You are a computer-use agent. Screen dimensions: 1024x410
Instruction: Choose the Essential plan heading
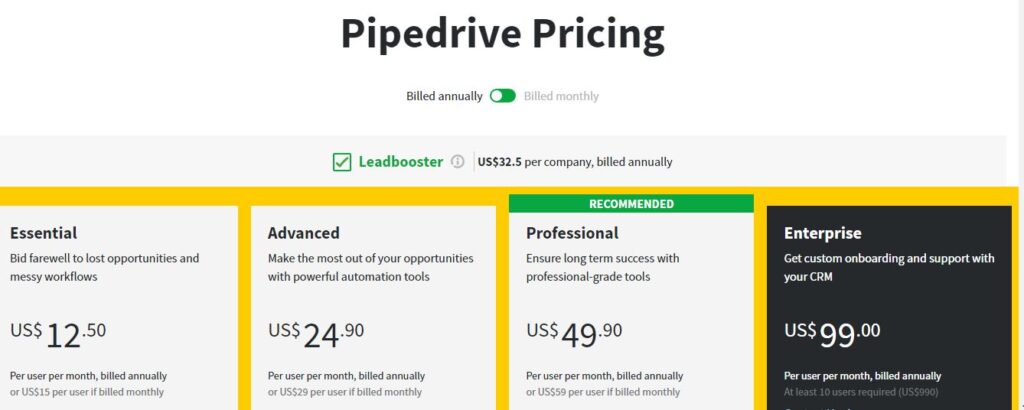coord(43,233)
